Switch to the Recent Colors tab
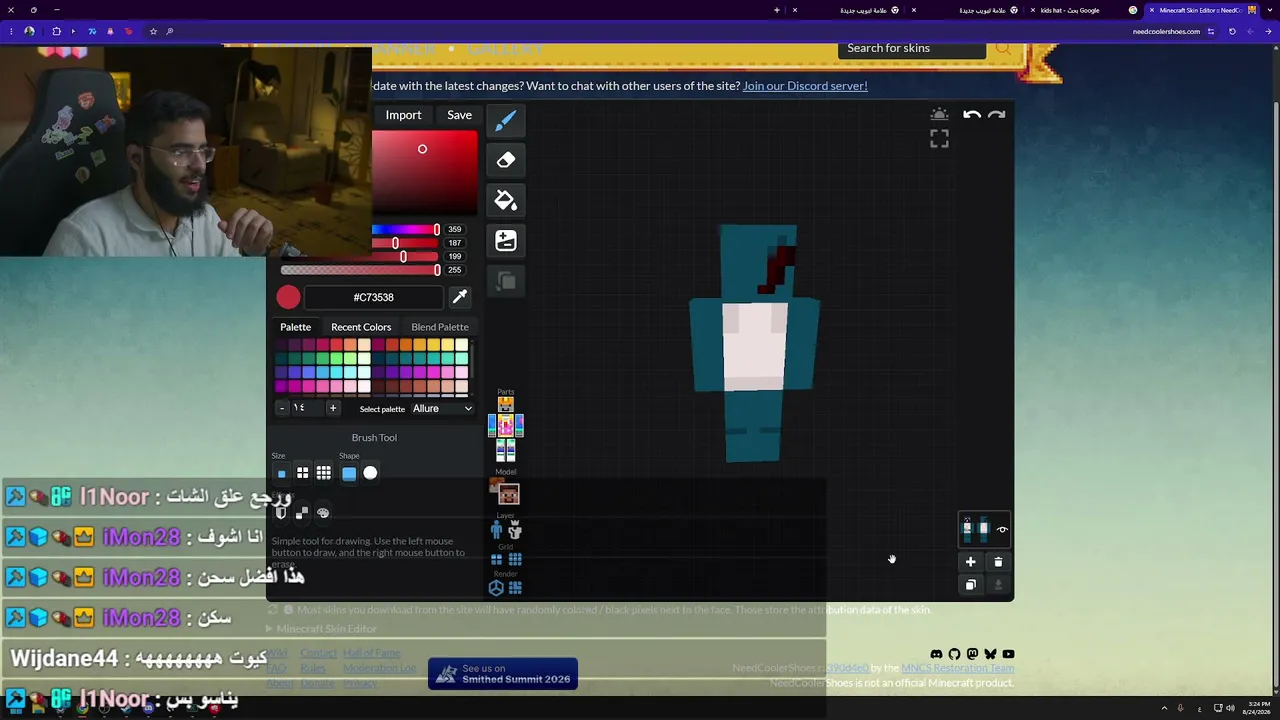 (361, 327)
